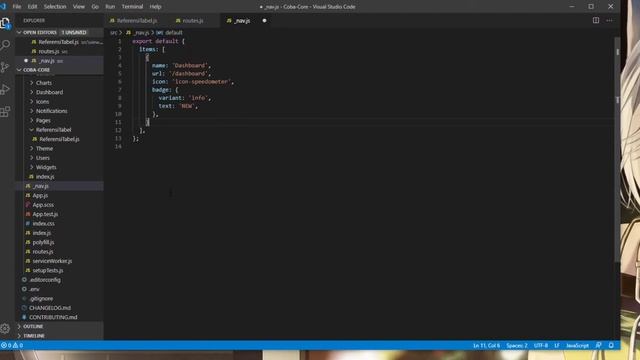Viewport: 640px width, 360px height.
Task: Open the Help menu
Action: point(155,7)
